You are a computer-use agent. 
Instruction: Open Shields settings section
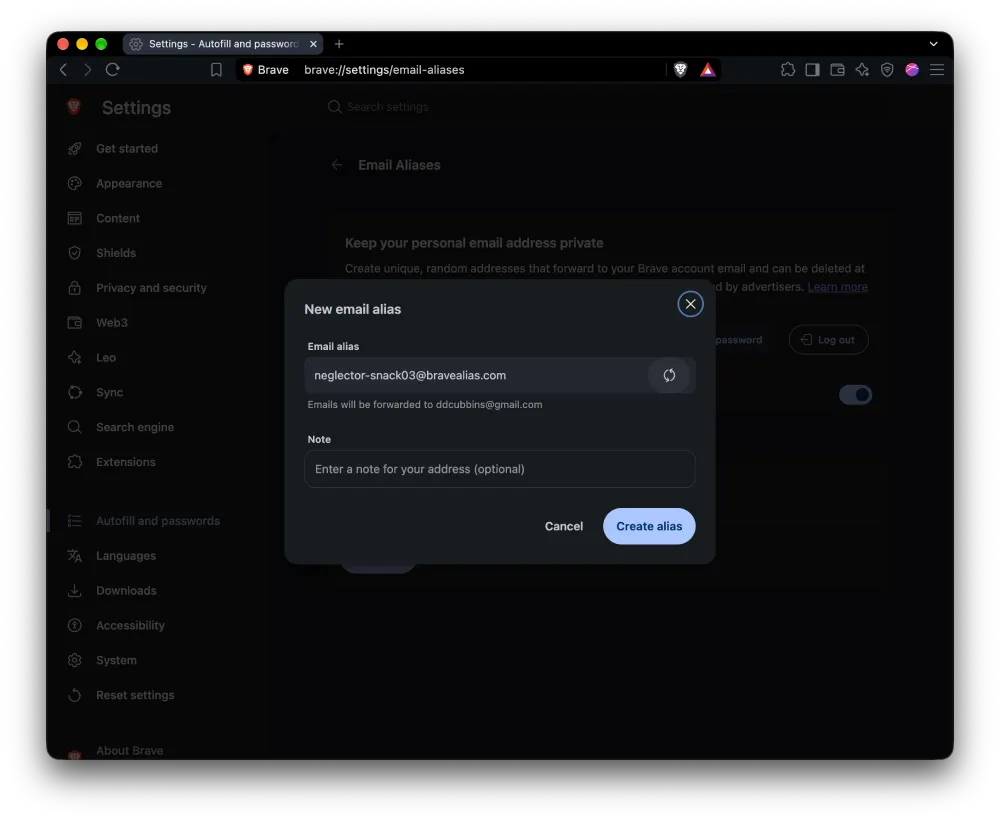tap(116, 253)
